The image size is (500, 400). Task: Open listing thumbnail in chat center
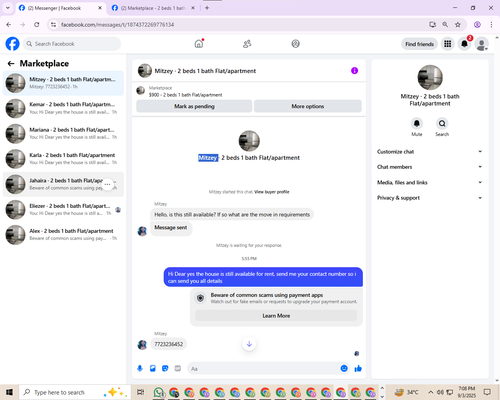point(249,141)
